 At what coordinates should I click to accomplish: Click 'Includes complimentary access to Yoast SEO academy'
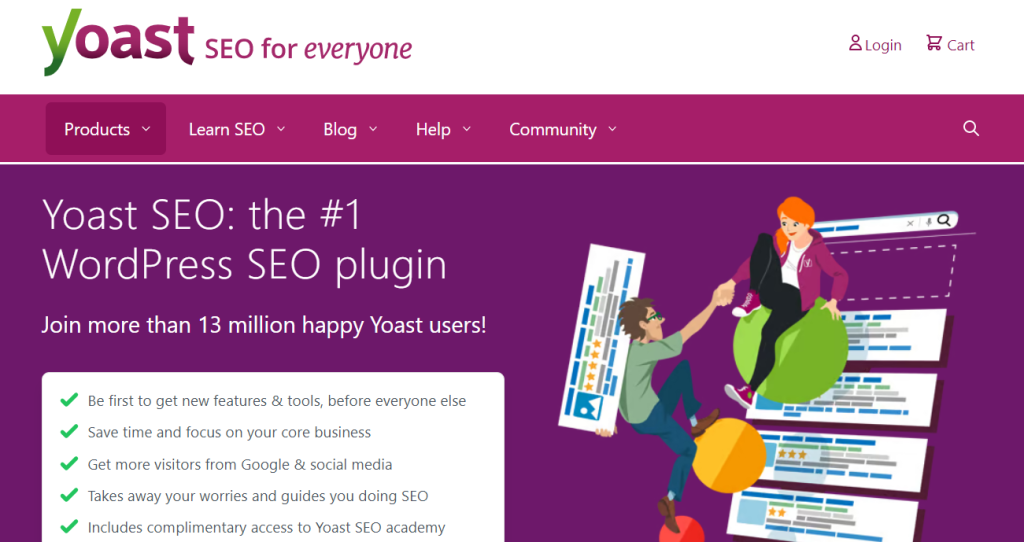[266, 527]
